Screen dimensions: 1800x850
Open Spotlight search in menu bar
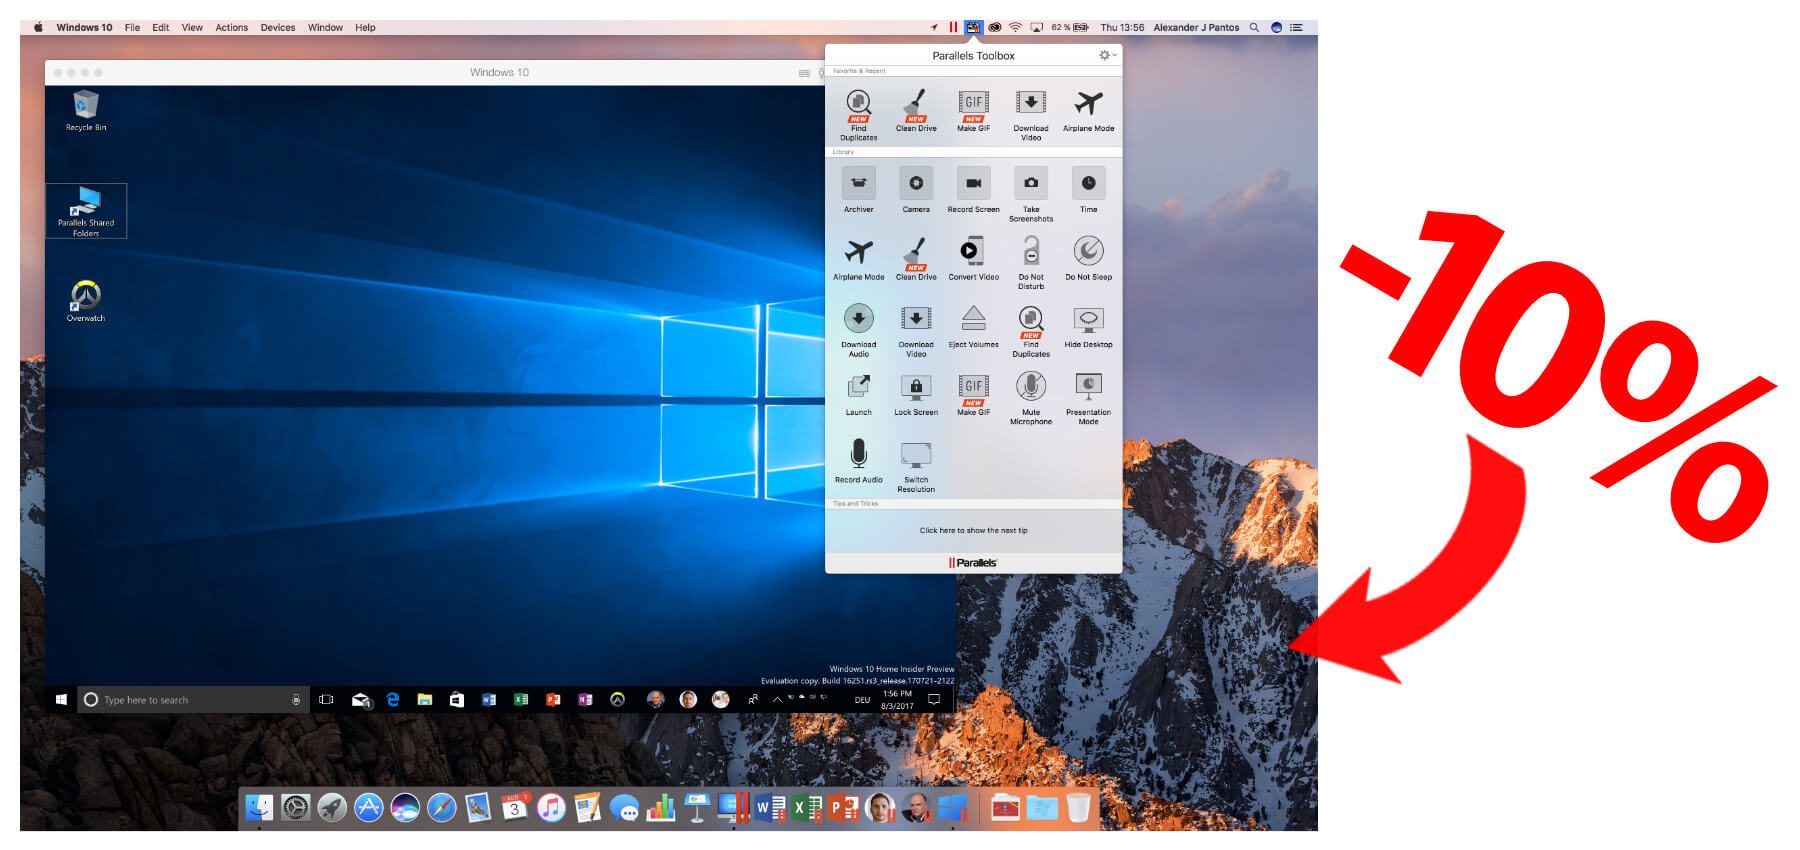[1253, 27]
